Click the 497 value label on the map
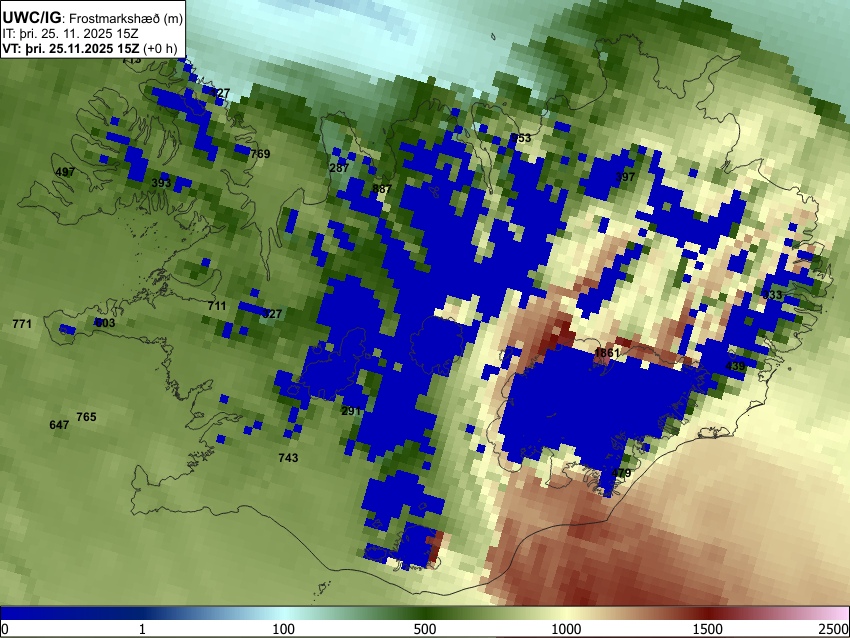Screen dimensions: 850x638 tap(65, 172)
